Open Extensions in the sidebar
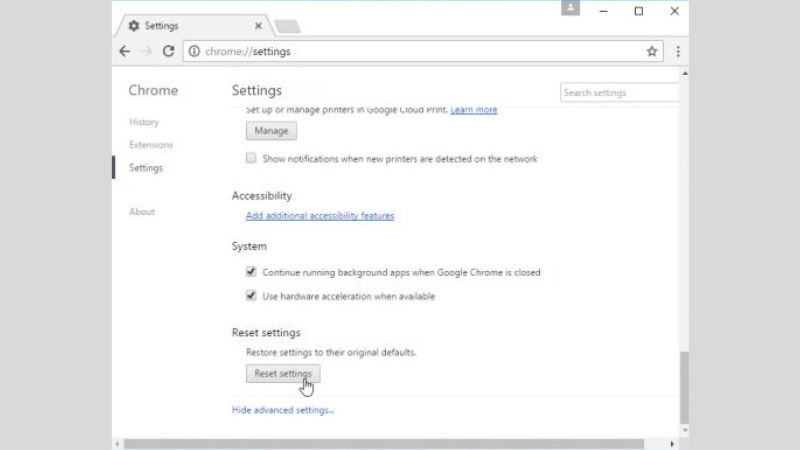Image resolution: width=800 pixels, height=450 pixels. [x=151, y=145]
